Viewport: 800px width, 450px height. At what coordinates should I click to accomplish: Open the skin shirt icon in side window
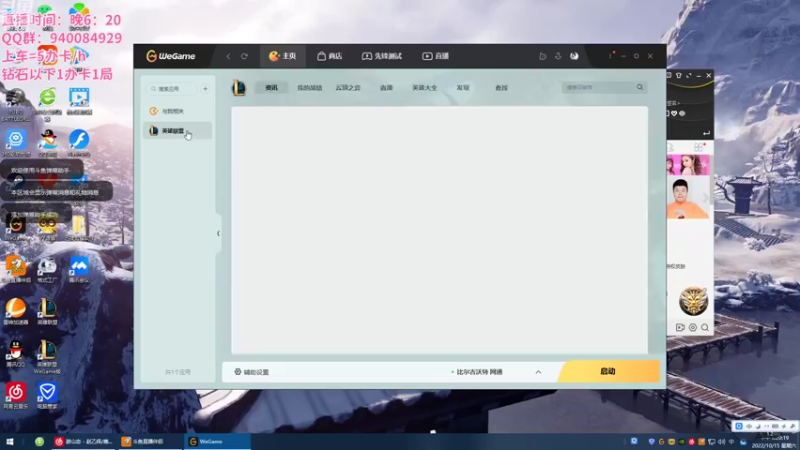coord(679,76)
